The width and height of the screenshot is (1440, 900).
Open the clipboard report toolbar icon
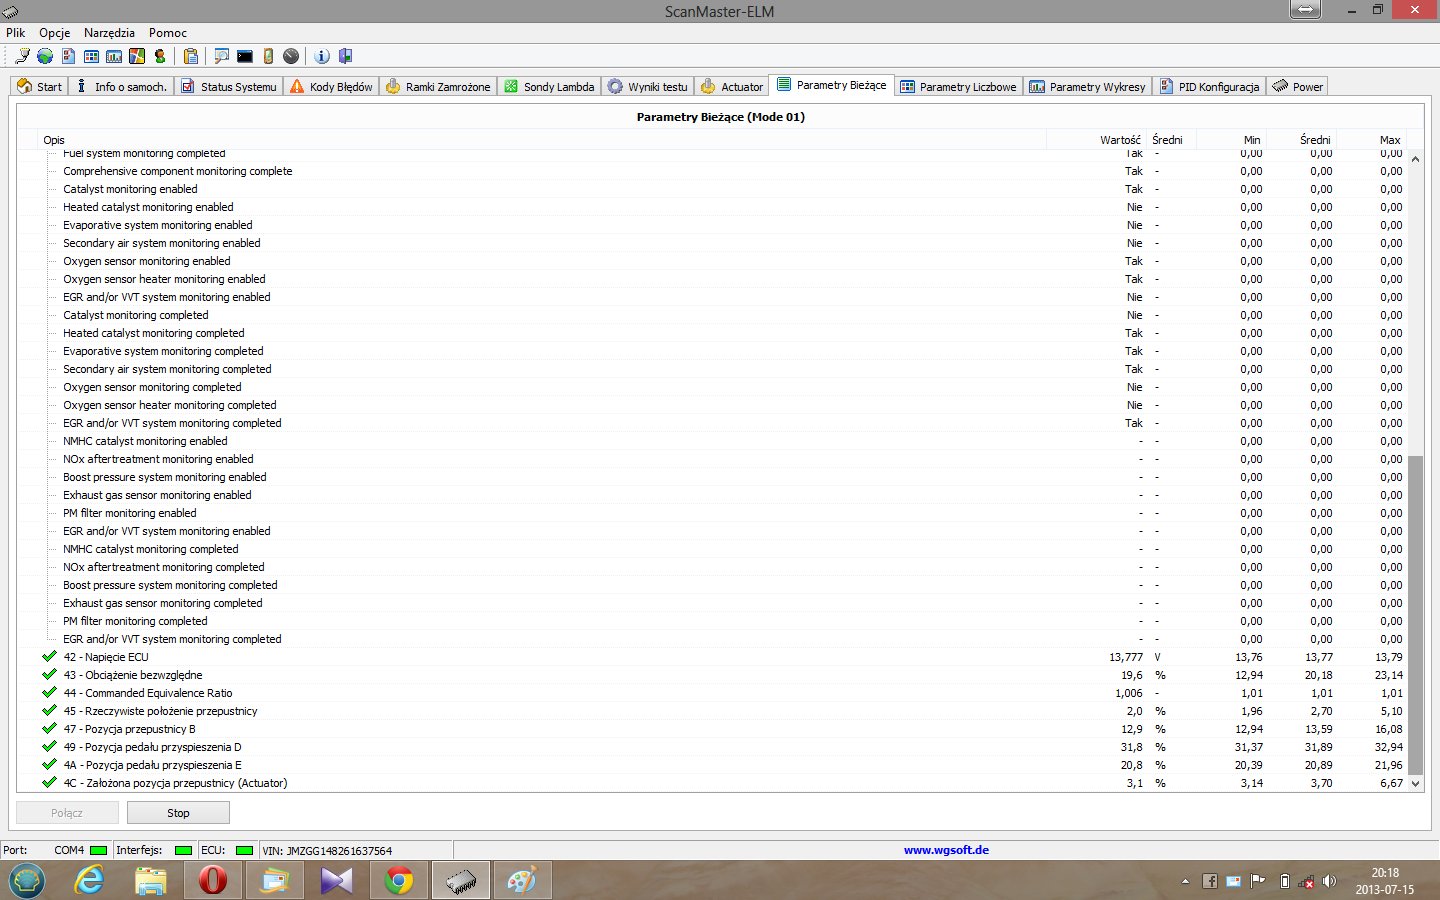pos(190,56)
